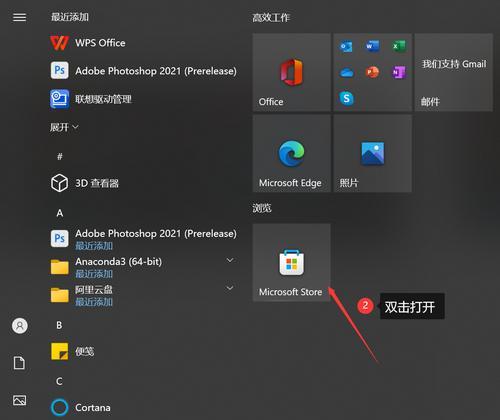Open the 邮件 mail tile

coord(454,72)
